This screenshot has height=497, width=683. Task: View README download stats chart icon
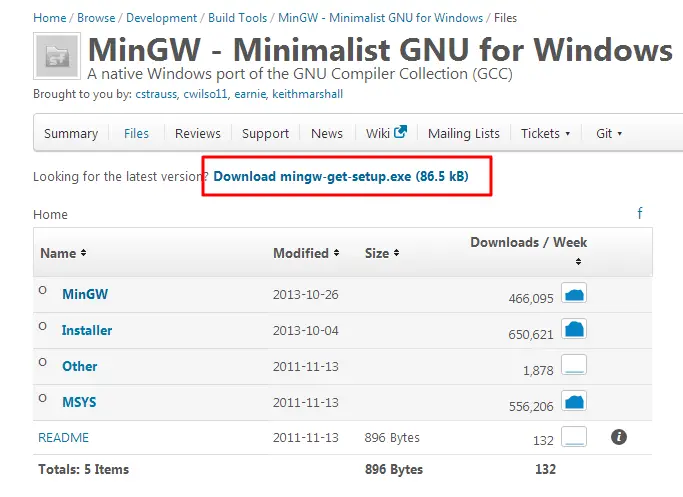coord(574,436)
